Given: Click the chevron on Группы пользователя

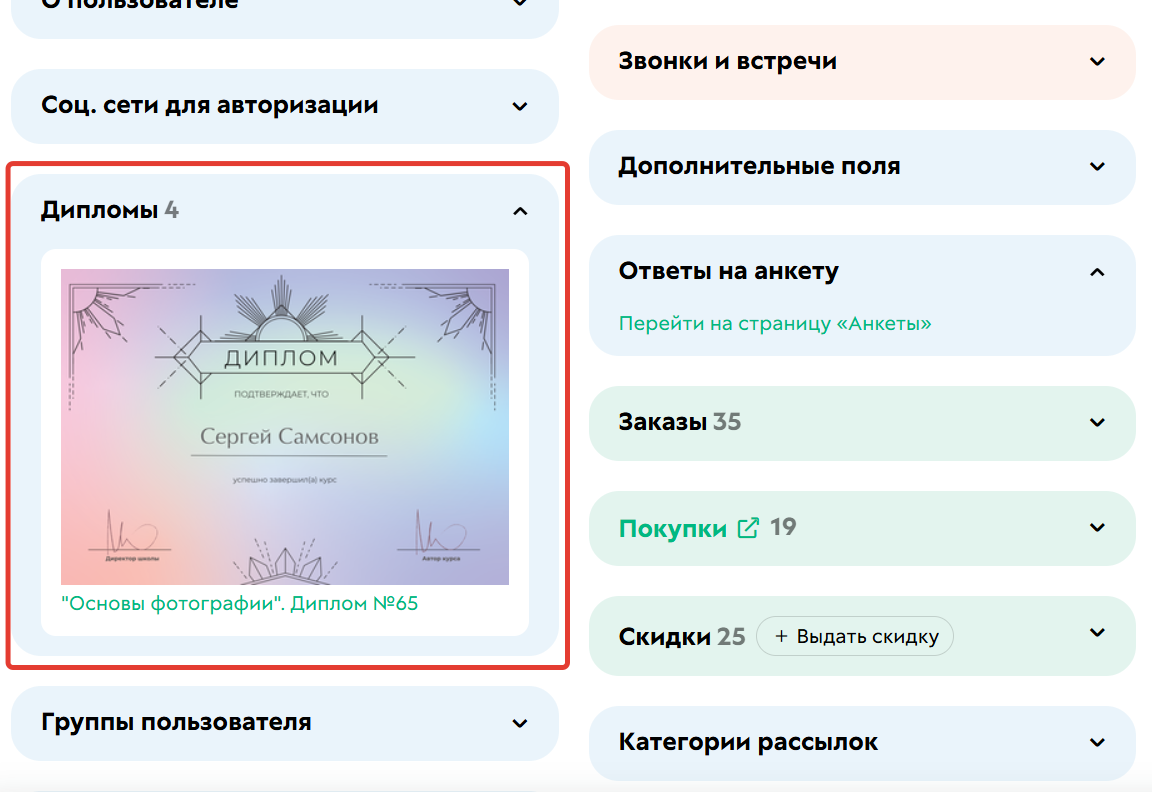Looking at the screenshot, I should 519,723.
